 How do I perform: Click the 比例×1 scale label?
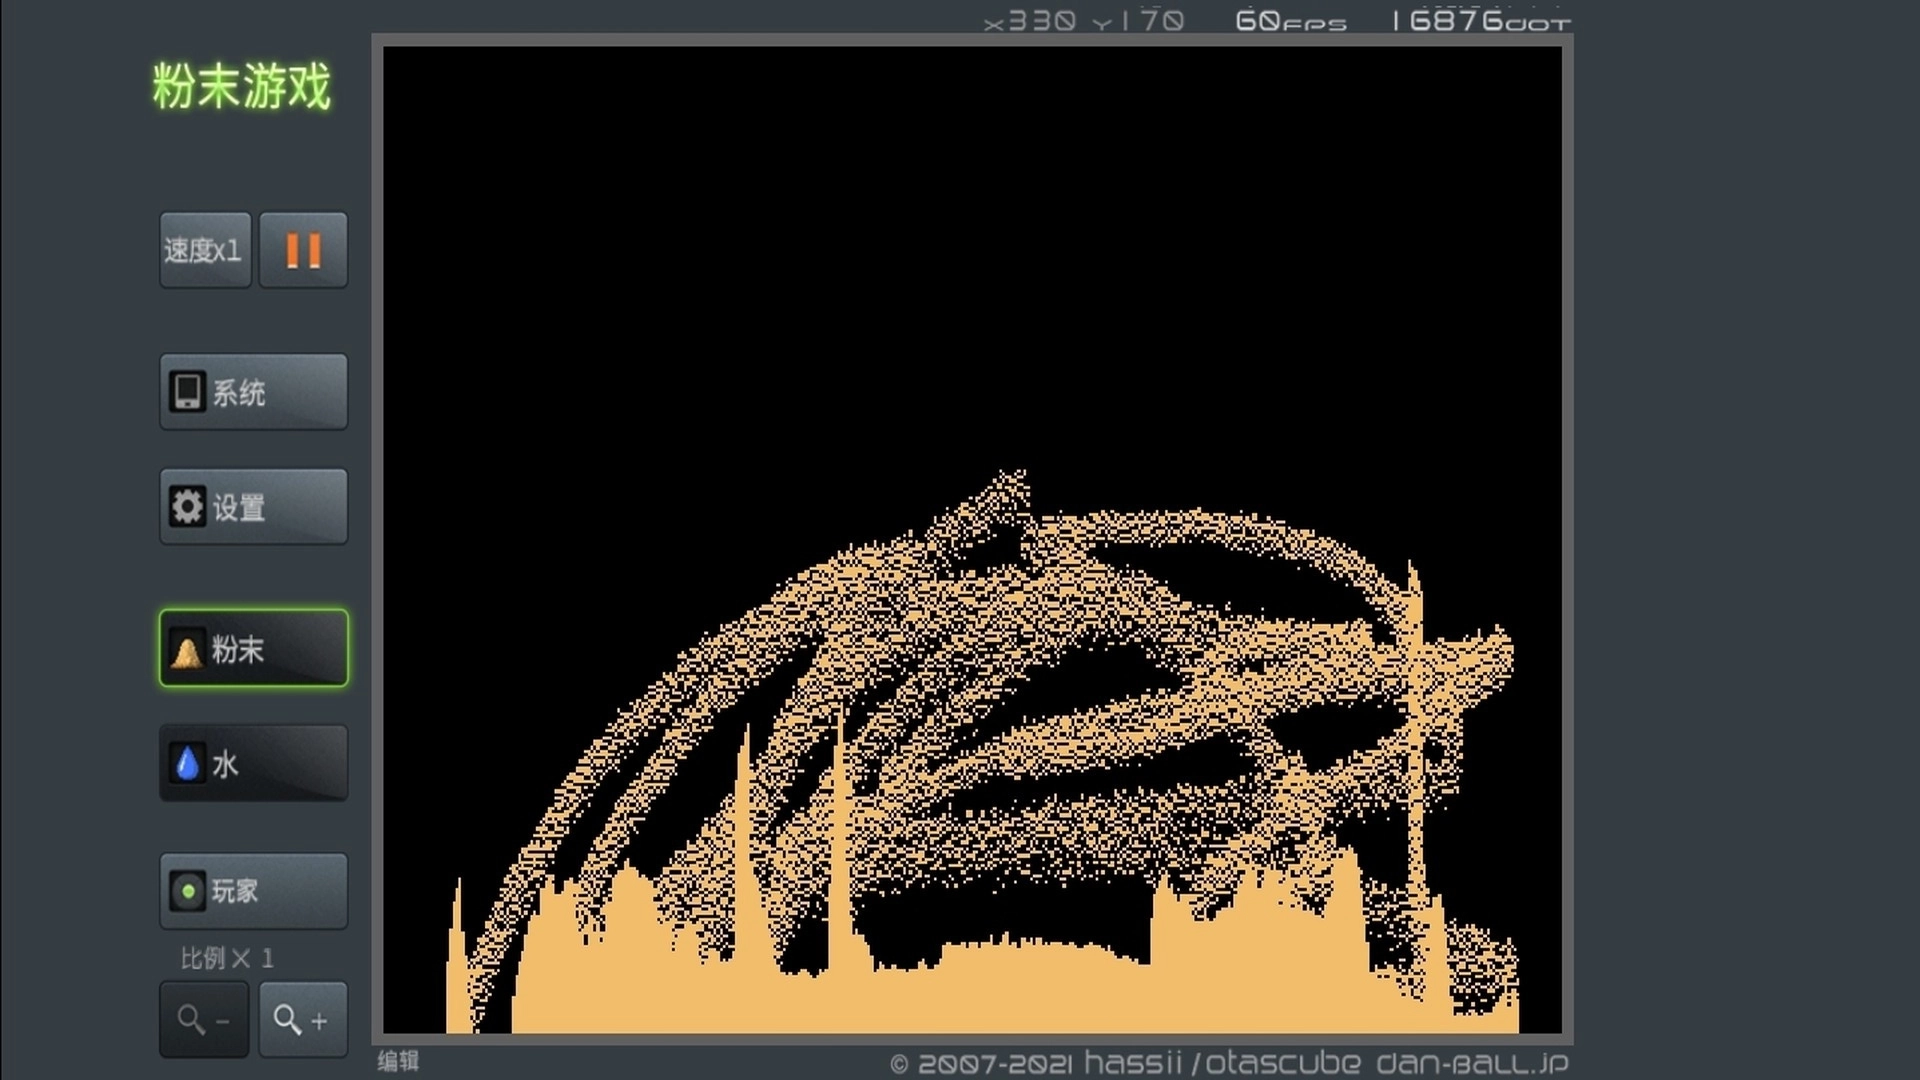(x=227, y=958)
